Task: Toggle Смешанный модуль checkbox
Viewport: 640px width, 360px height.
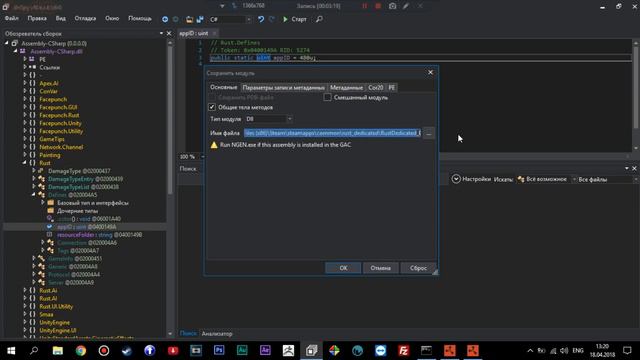Action: tap(327, 98)
